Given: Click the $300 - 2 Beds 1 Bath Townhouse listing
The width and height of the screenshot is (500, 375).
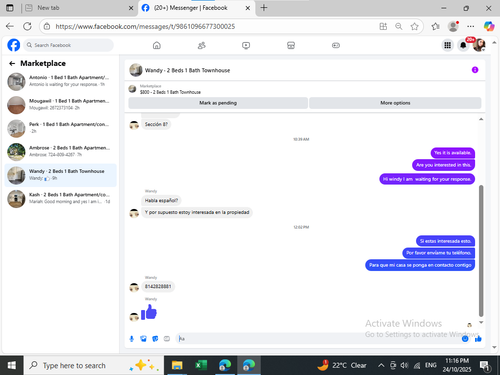Looking at the screenshot, I should [170, 92].
